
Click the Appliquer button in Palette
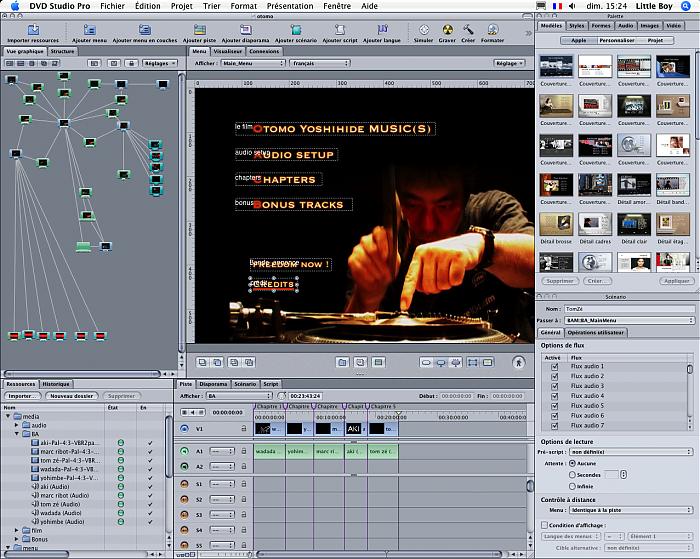pyautogui.click(x=676, y=281)
